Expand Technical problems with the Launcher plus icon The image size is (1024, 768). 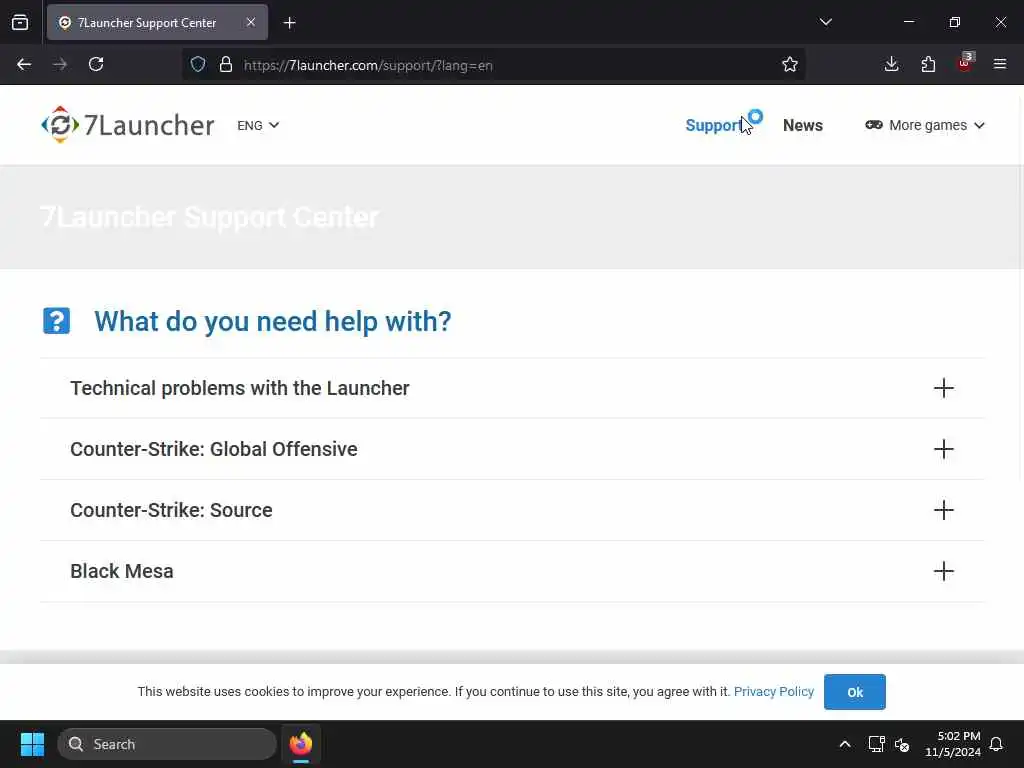click(x=944, y=388)
